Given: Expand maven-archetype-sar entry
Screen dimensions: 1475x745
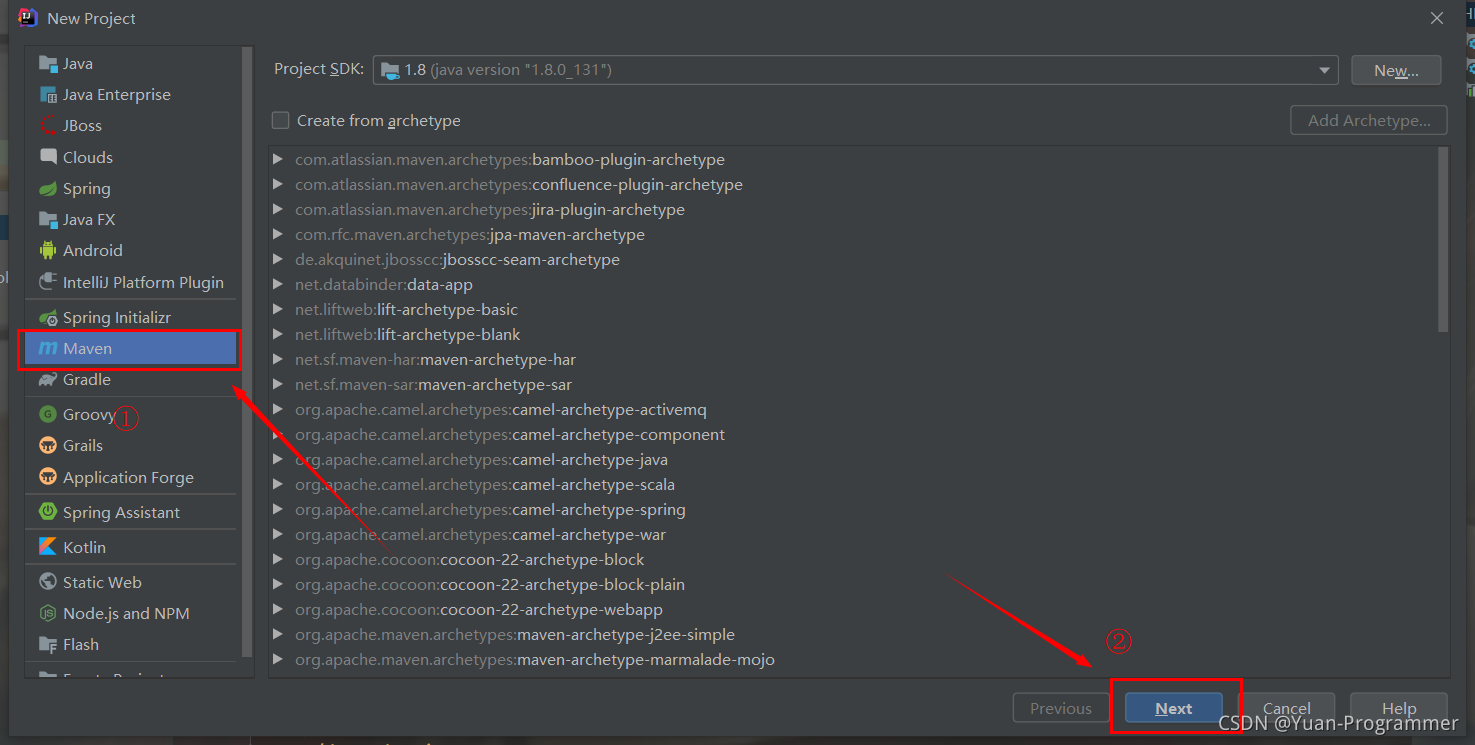Looking at the screenshot, I should click(x=278, y=385).
